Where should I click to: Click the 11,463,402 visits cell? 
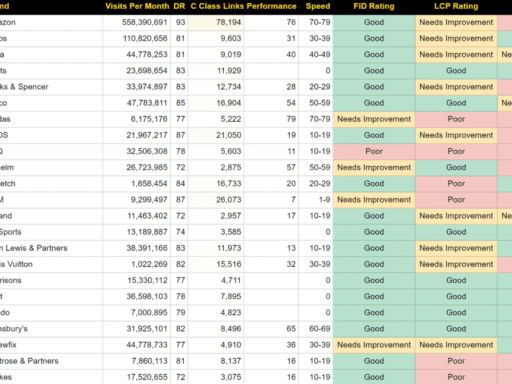point(137,216)
